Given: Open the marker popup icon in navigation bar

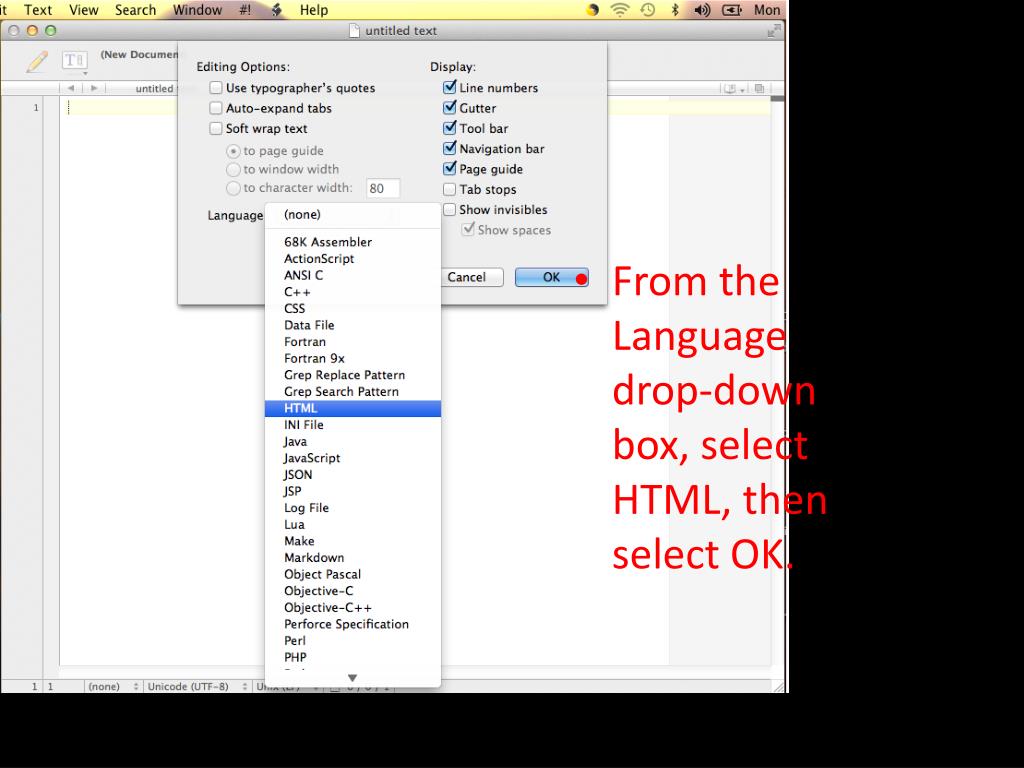Looking at the screenshot, I should pos(733,88).
